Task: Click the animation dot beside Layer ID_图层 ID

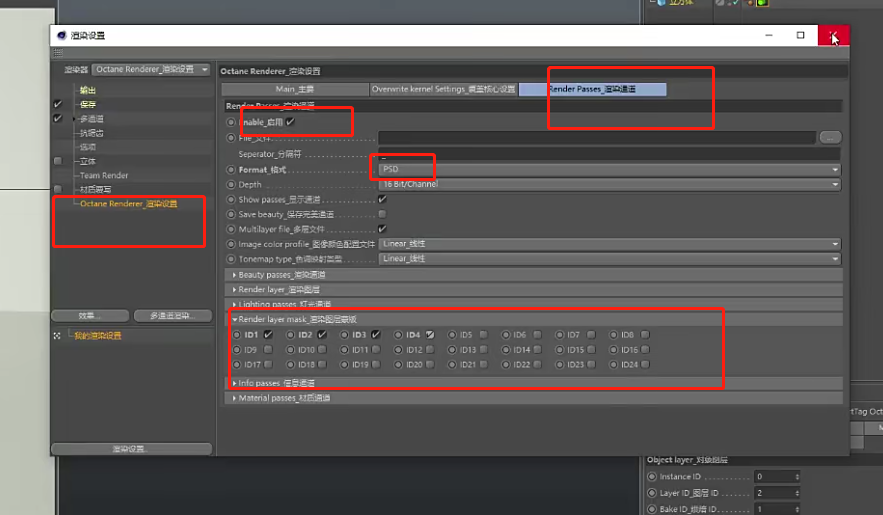Action: click(652, 492)
